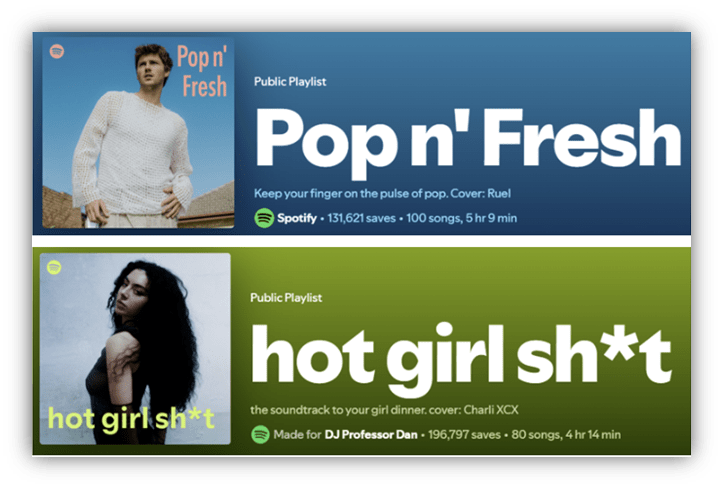
Task: Click the green hot girl sh*t text on cover
Action: pos(131,419)
